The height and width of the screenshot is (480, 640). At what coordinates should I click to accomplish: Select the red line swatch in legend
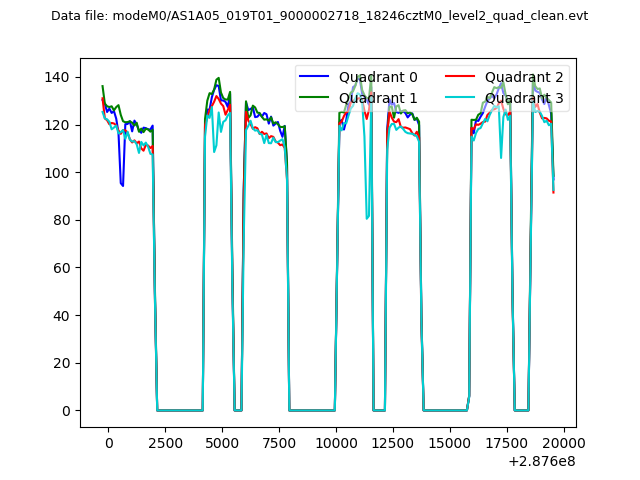point(462,78)
